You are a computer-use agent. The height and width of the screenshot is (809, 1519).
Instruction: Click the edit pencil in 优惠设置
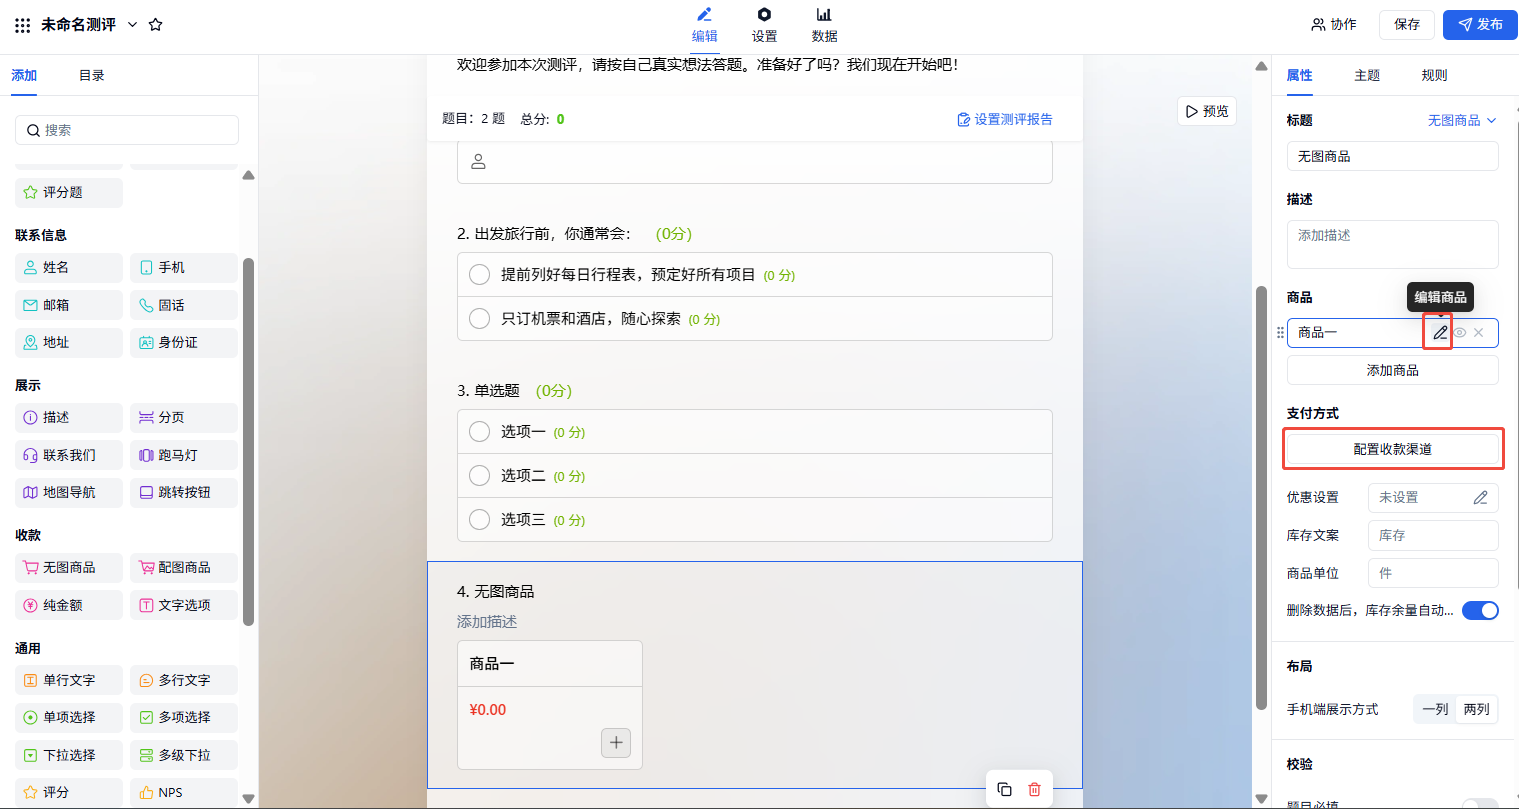(1480, 497)
